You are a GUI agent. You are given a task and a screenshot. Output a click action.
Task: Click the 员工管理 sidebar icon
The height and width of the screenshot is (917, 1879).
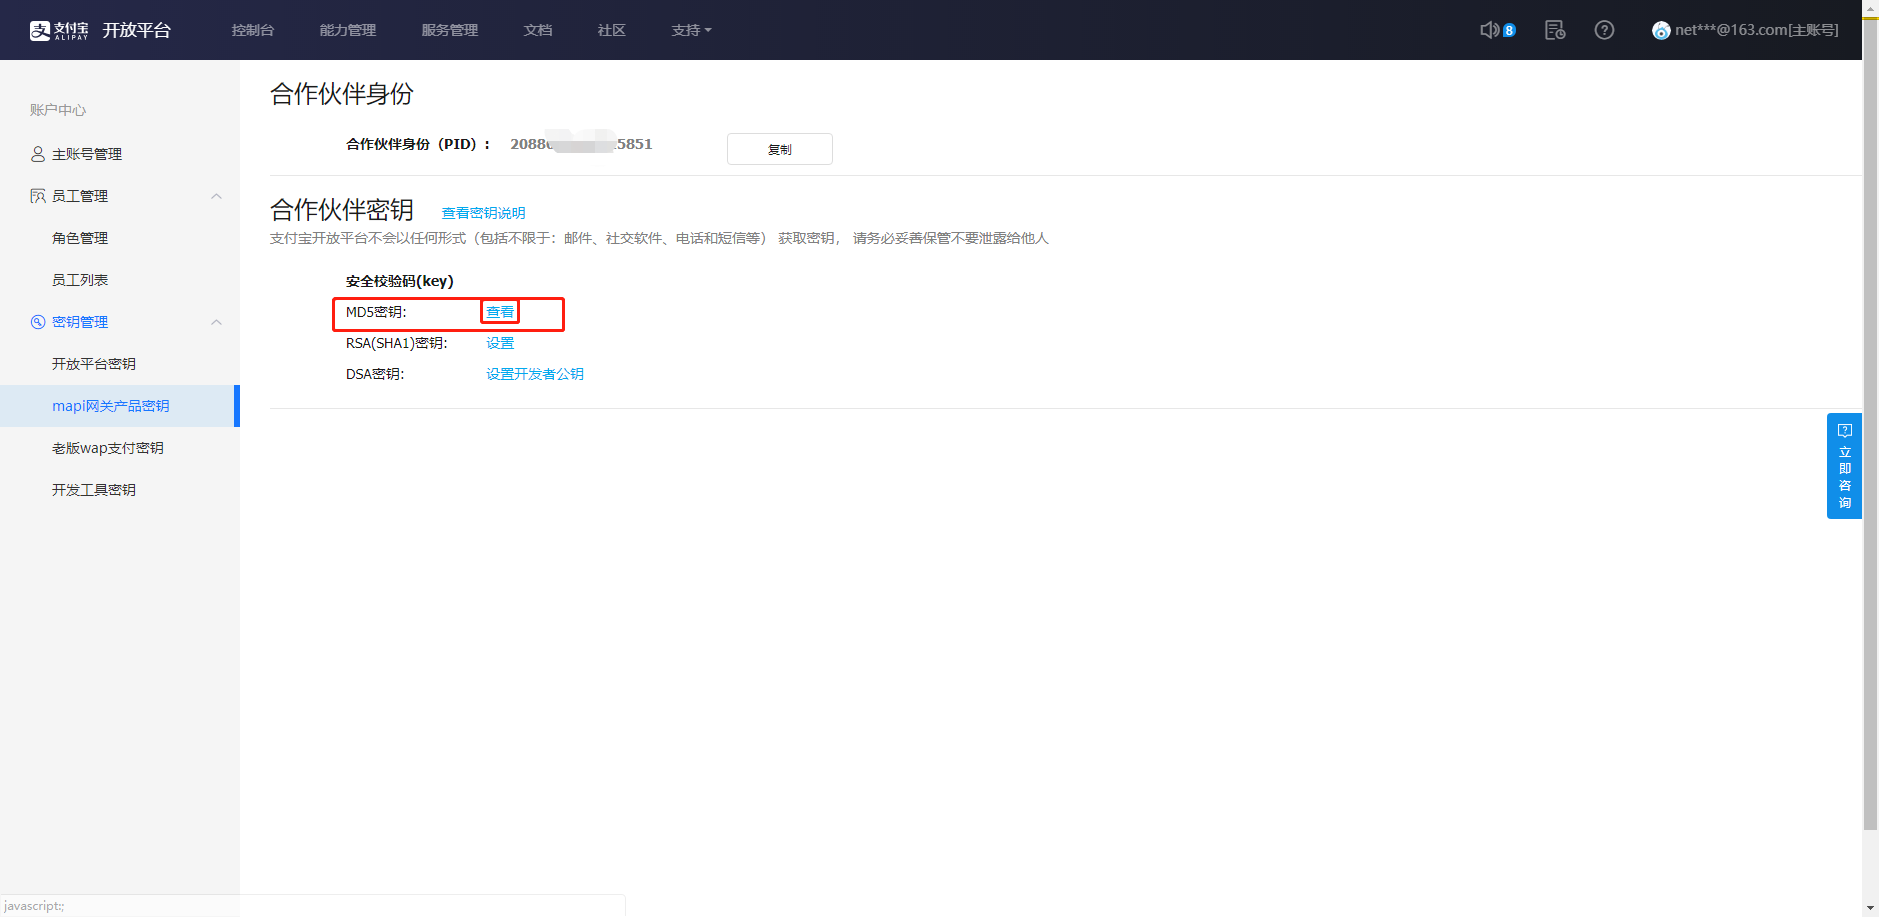[x=38, y=196]
